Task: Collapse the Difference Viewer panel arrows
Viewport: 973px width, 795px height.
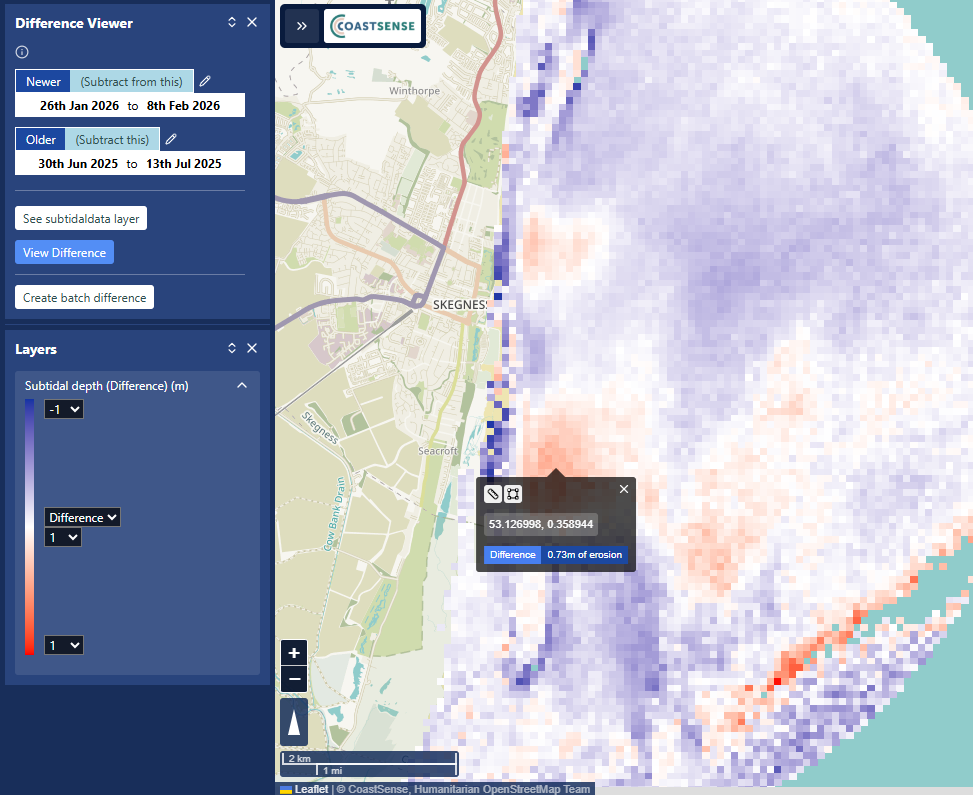Action: pos(232,22)
